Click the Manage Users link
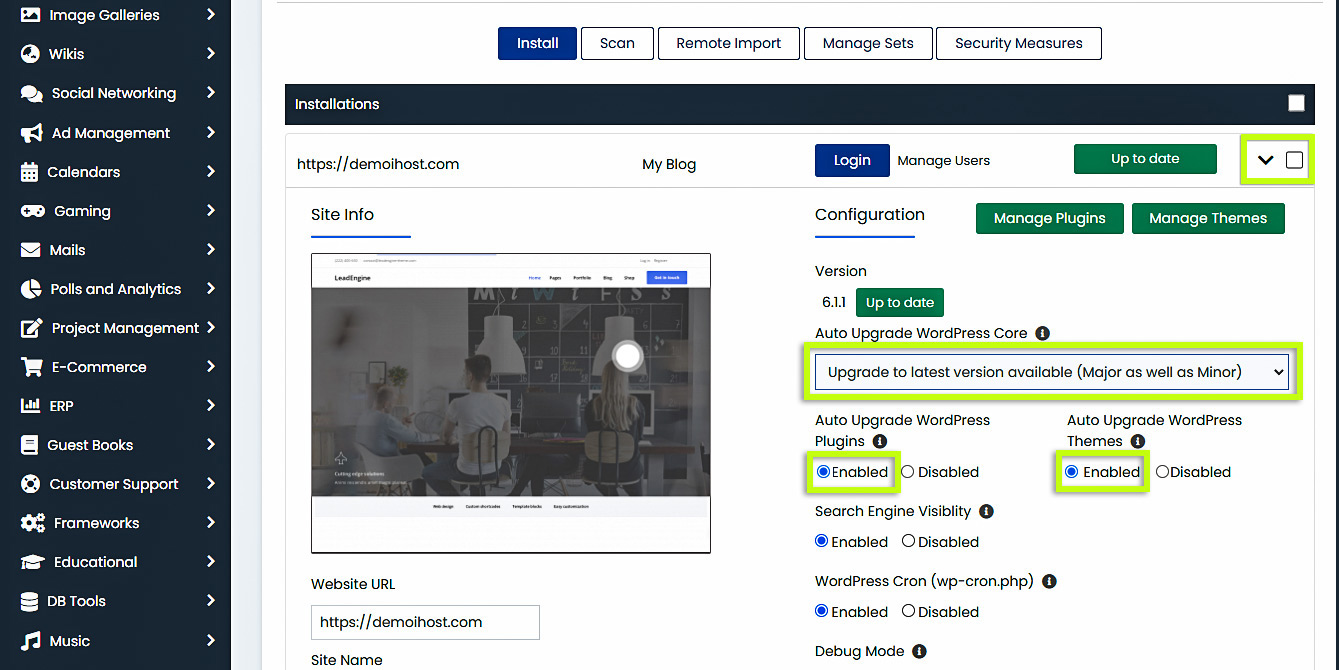Screen dimensions: 1339x670 click(x=944, y=160)
